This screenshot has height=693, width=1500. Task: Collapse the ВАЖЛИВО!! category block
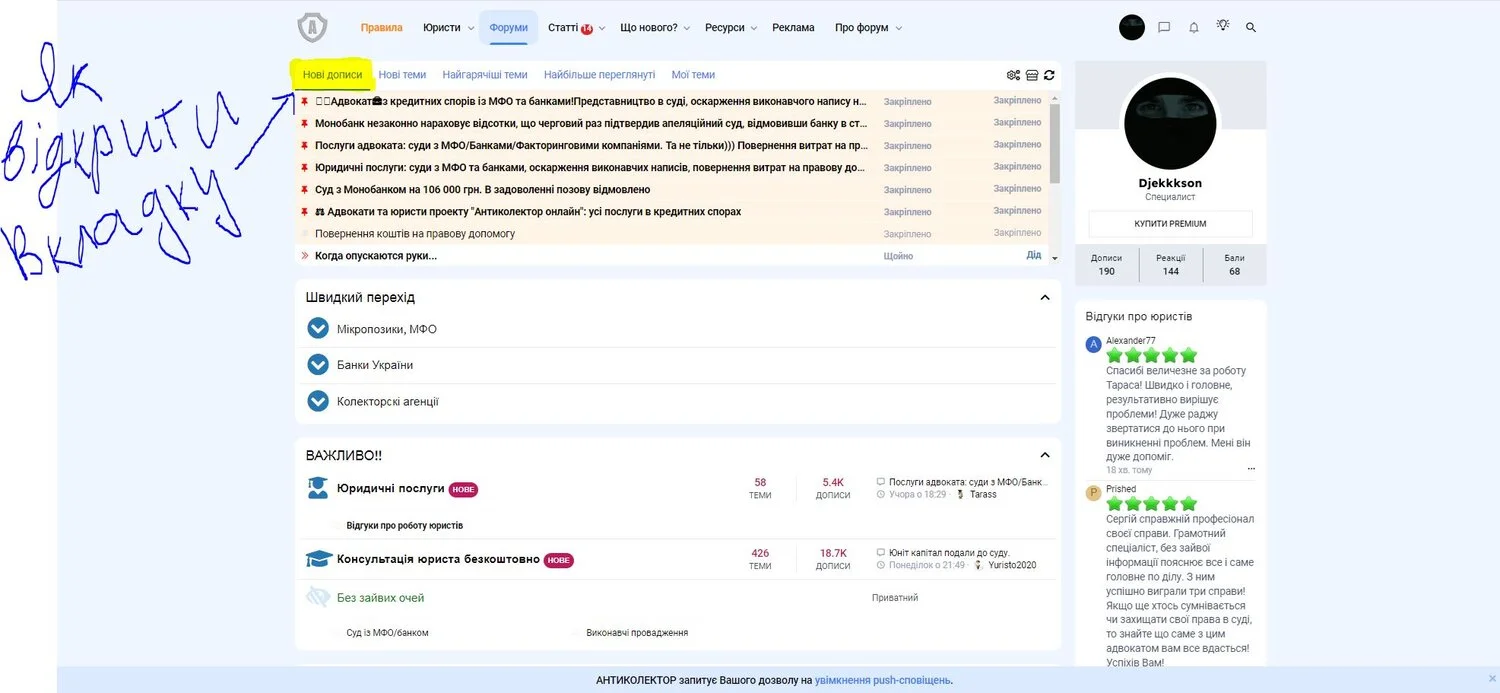1045,456
